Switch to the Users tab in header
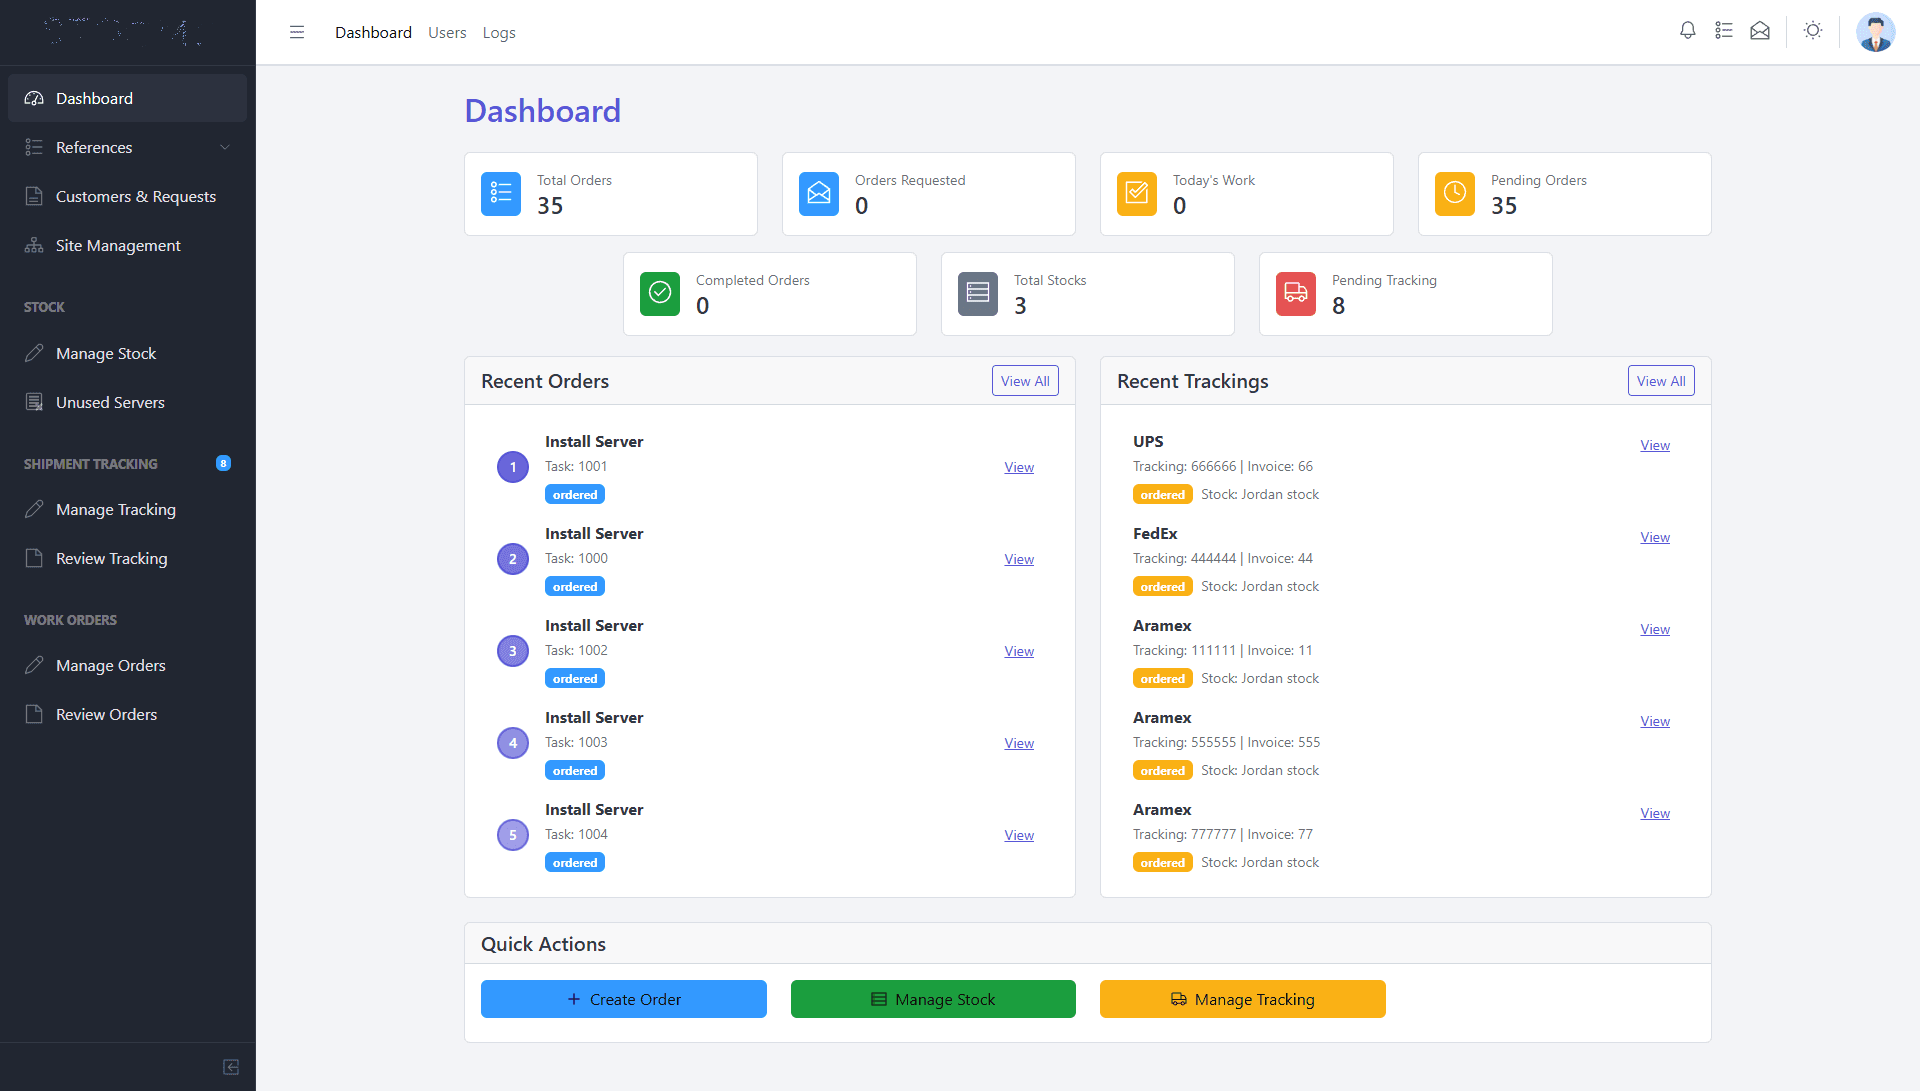 click(x=447, y=32)
